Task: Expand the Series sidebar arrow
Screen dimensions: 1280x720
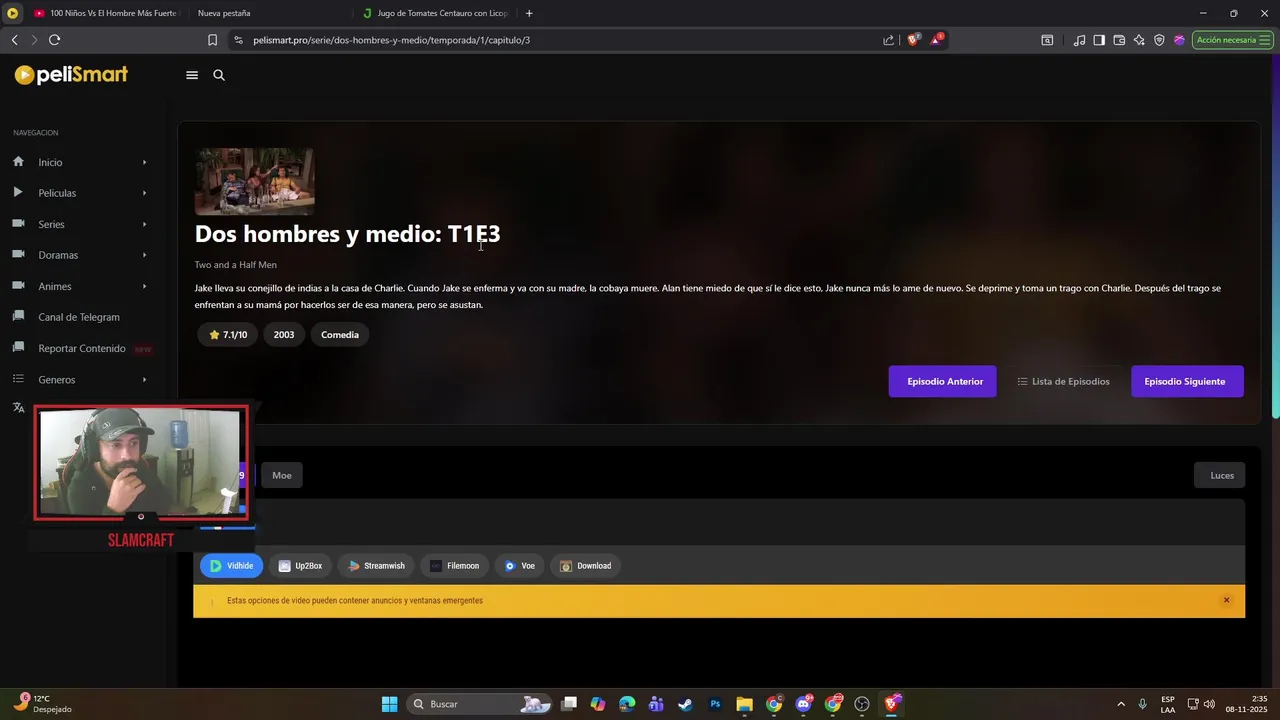Action: coord(144,224)
